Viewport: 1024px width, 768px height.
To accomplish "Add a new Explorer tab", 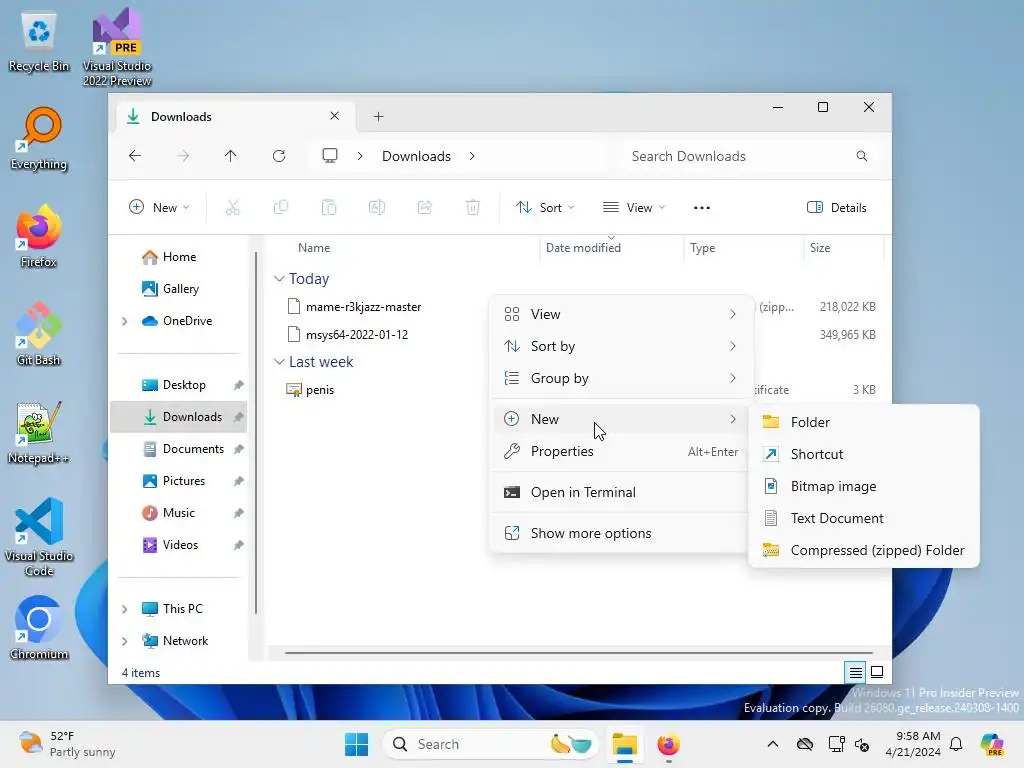I will click(x=378, y=117).
